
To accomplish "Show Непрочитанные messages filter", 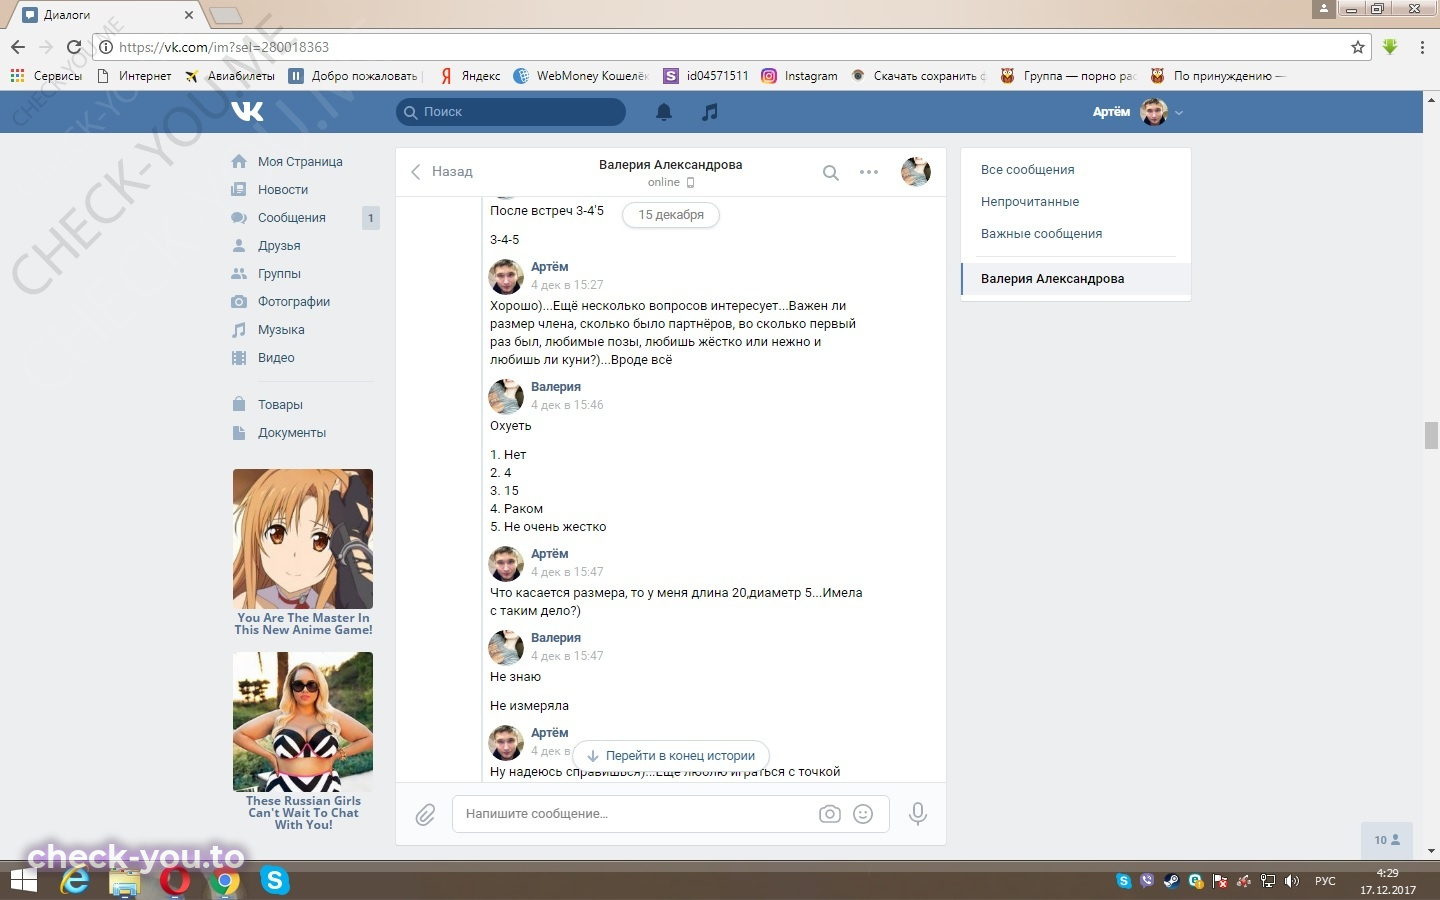I will tap(1030, 202).
